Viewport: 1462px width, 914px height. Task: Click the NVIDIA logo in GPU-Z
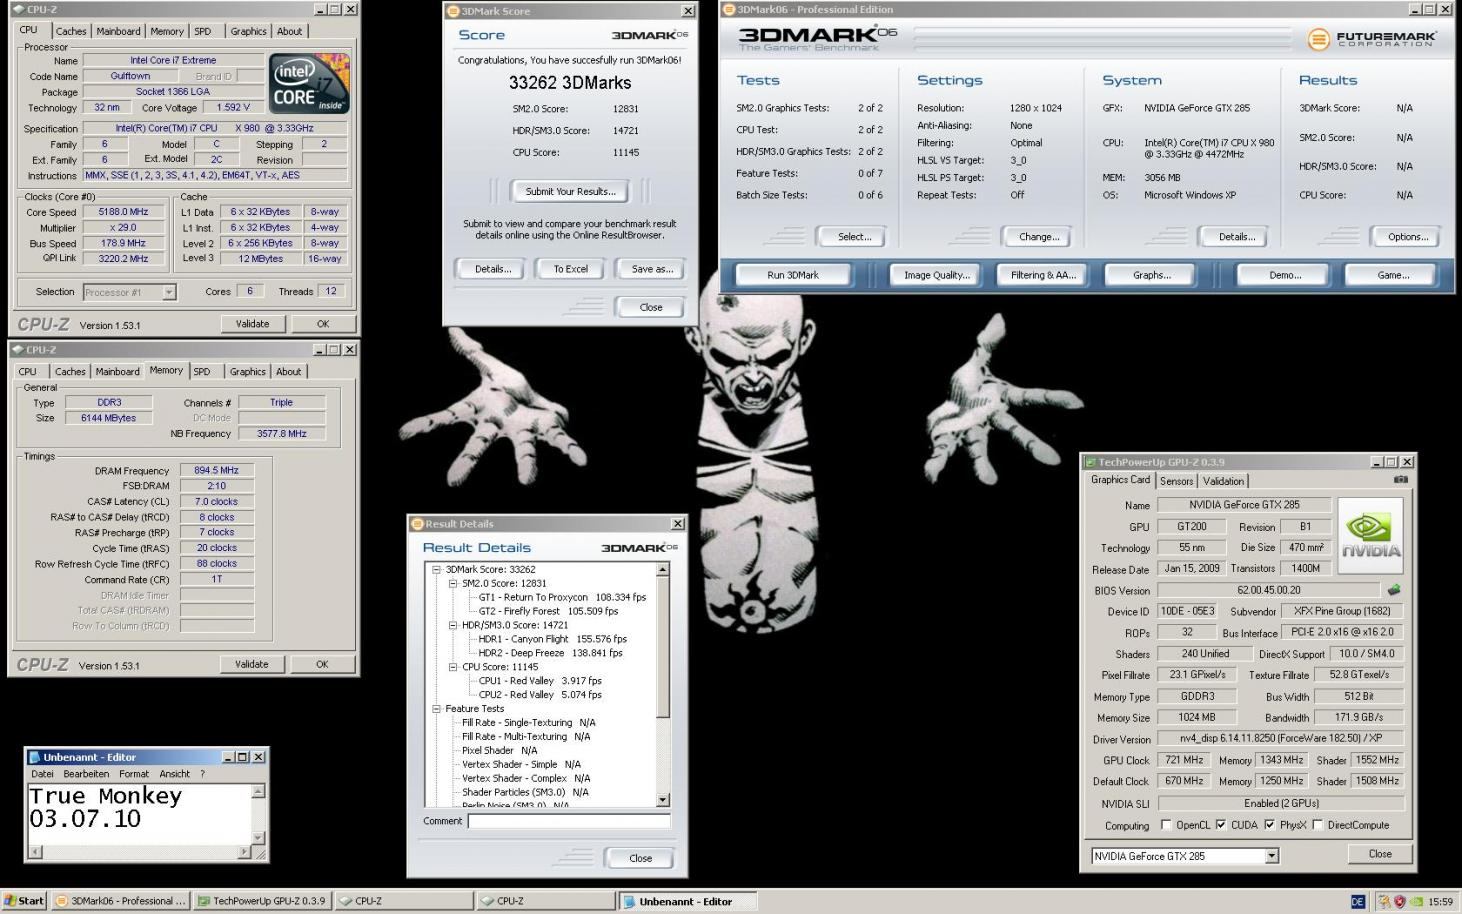(1370, 535)
